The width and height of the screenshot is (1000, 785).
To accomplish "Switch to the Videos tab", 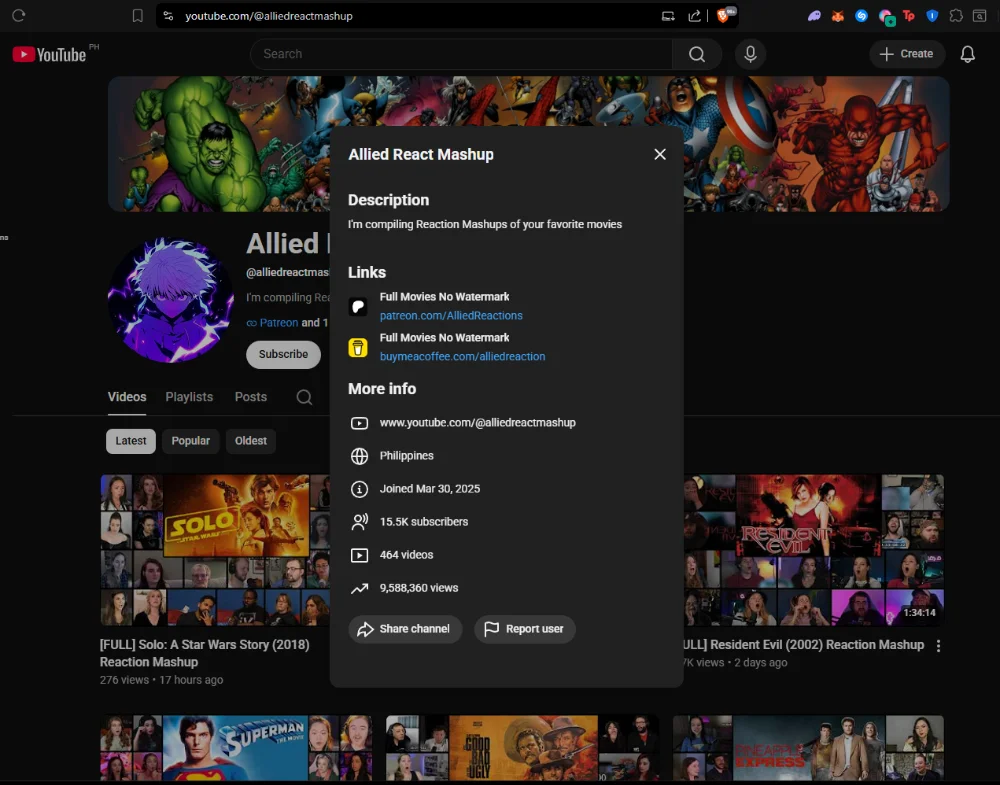I will (127, 397).
